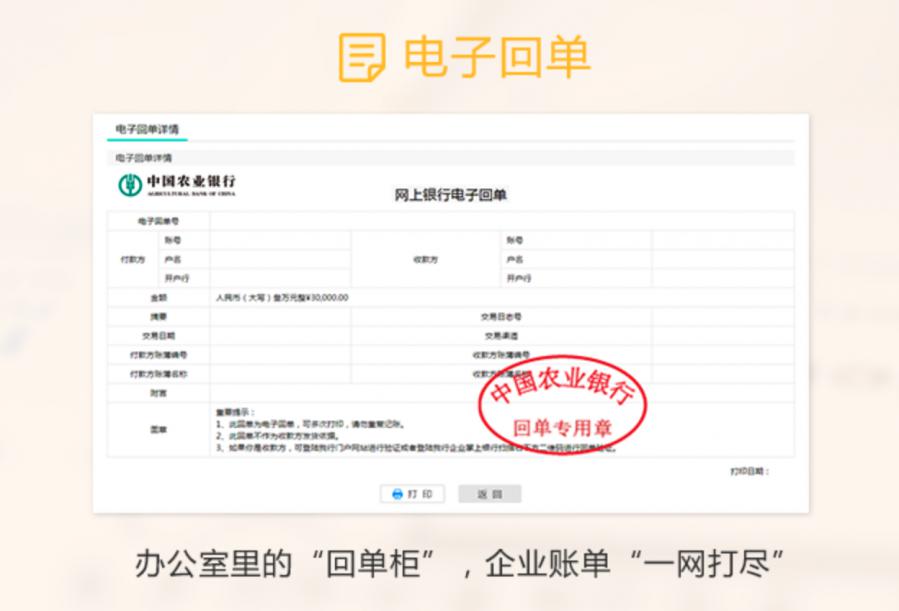
Task: Click the 重要提示 heading text
Action: (235, 412)
